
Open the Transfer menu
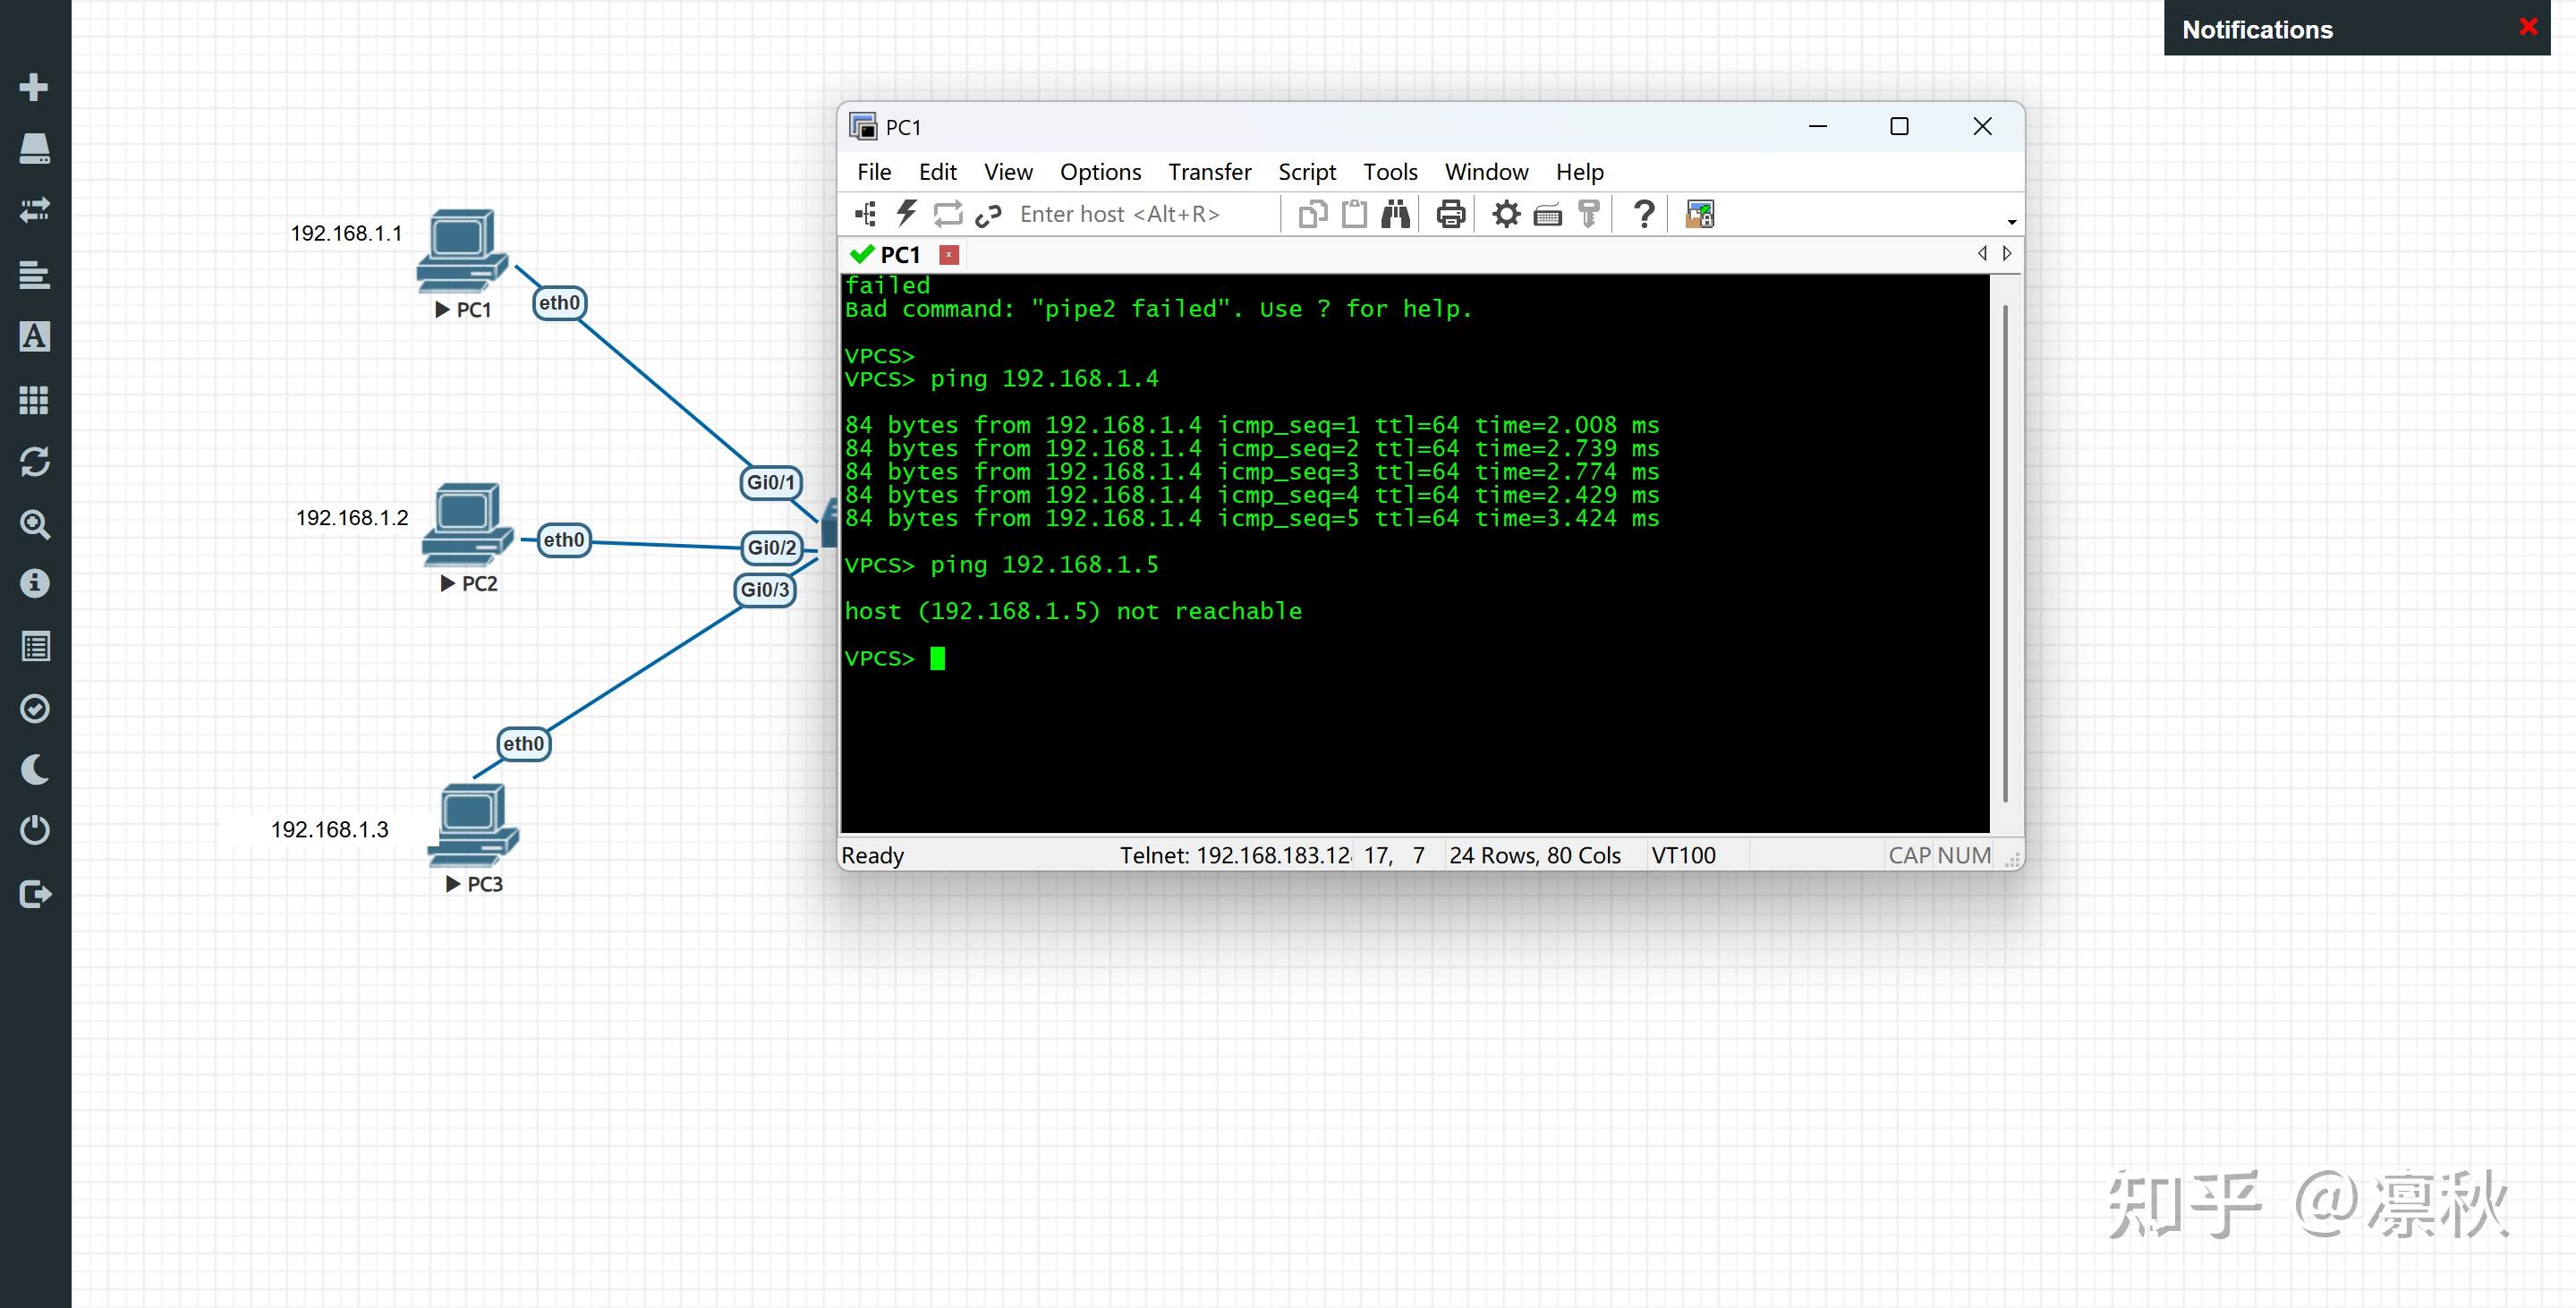[1209, 172]
